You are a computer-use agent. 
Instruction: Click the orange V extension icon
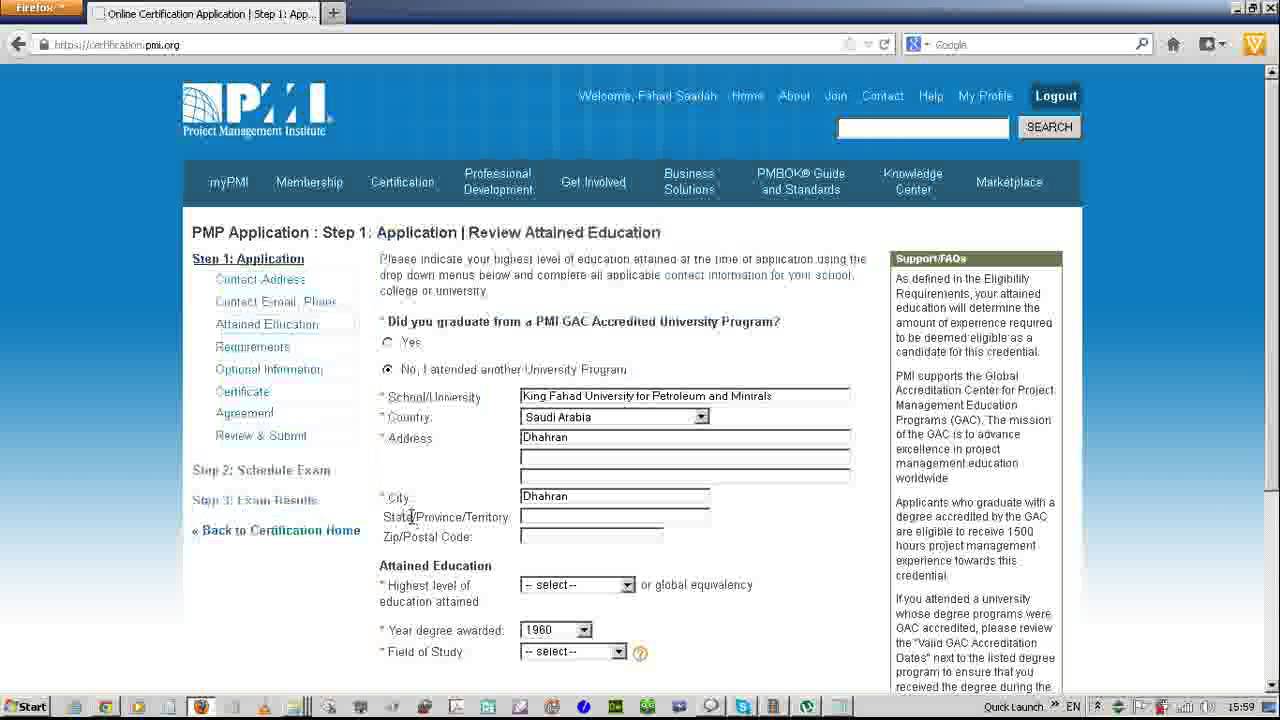1255,44
